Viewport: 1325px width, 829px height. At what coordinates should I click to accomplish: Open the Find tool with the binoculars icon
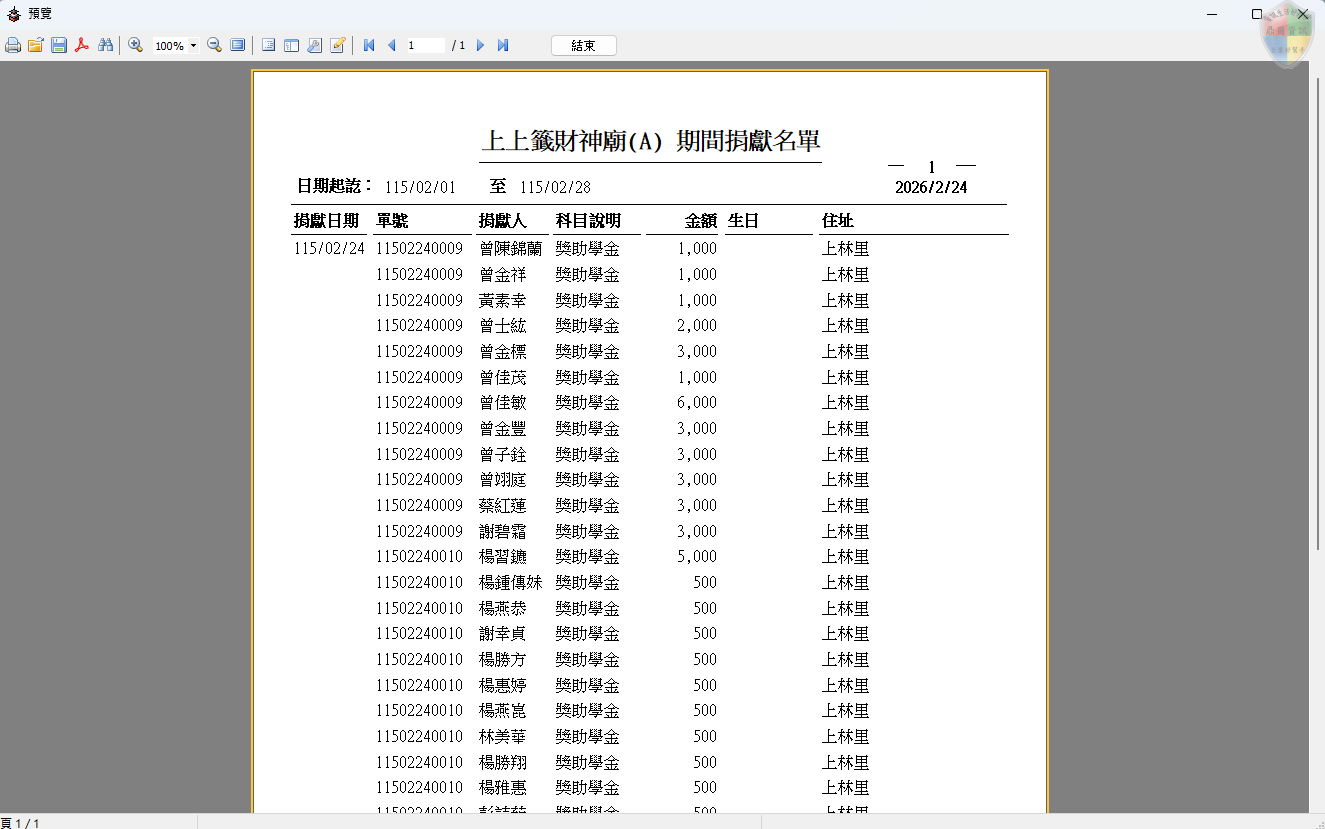coord(105,46)
